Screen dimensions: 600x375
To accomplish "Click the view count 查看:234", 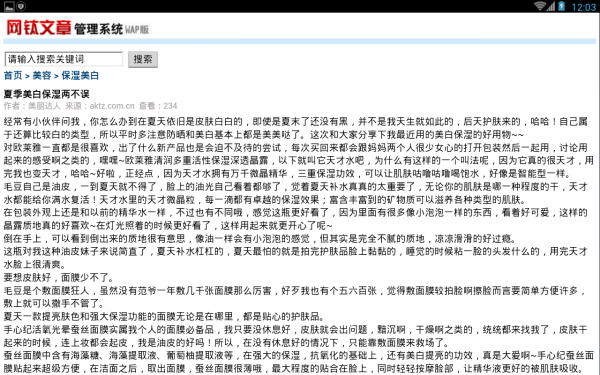I will 158,106.
